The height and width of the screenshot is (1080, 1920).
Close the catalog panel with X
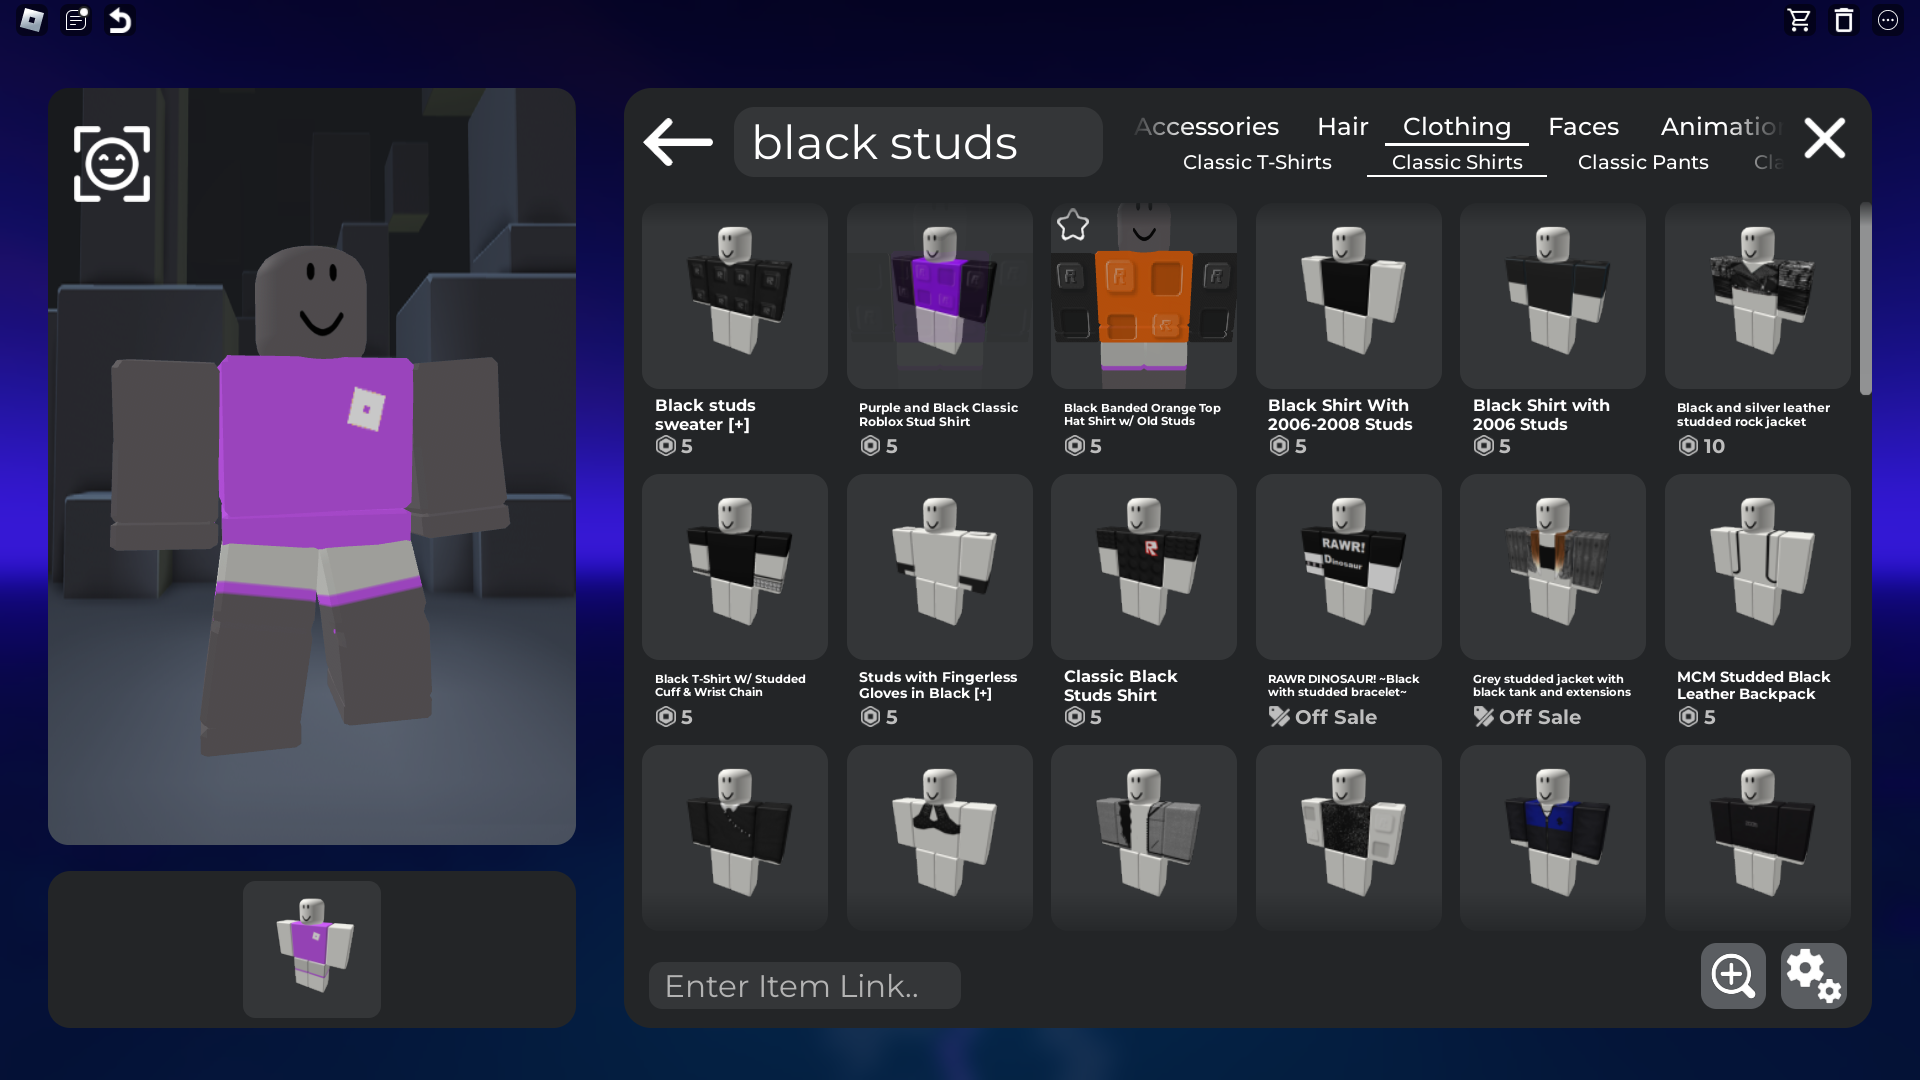click(x=1825, y=138)
